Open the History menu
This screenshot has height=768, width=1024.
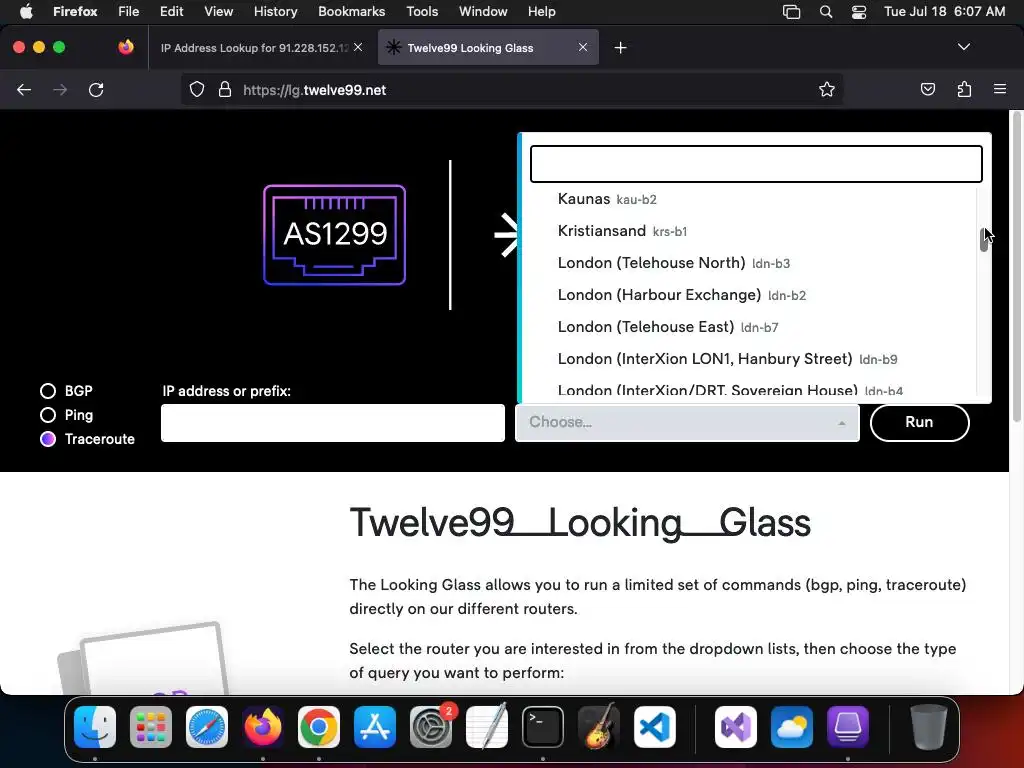(x=275, y=11)
